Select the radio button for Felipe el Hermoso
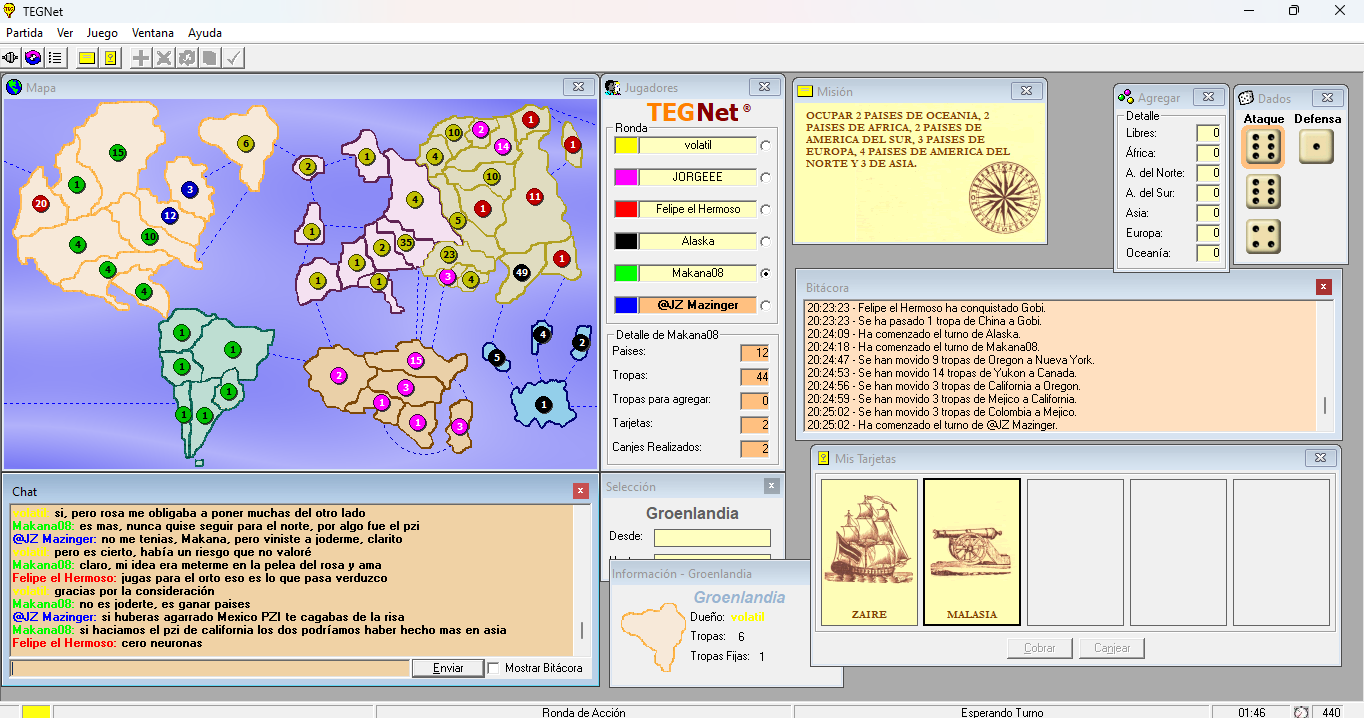1364x718 pixels. pos(766,209)
